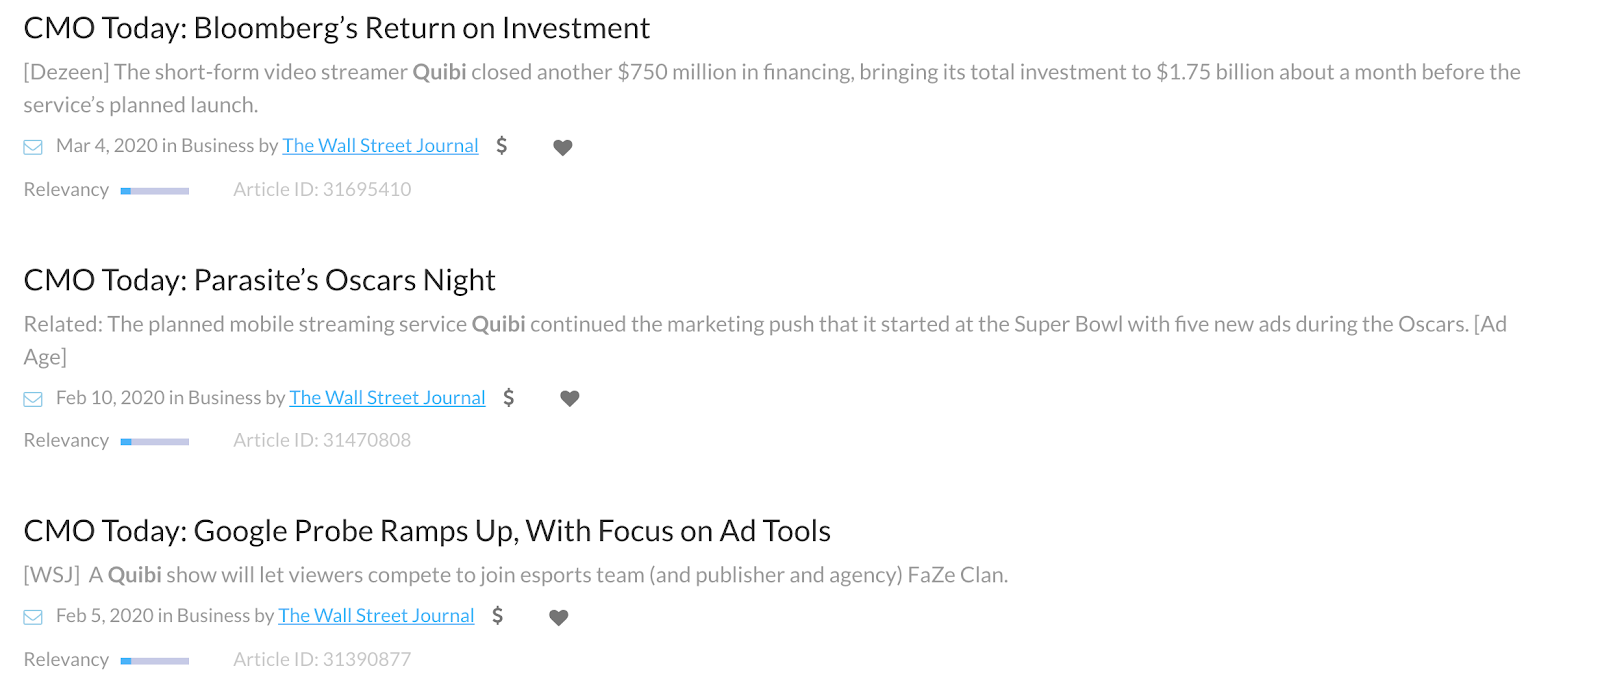1600x692 pixels.
Task: Click the envelope icon beside Feb 10, 2020
Action: [33, 399]
